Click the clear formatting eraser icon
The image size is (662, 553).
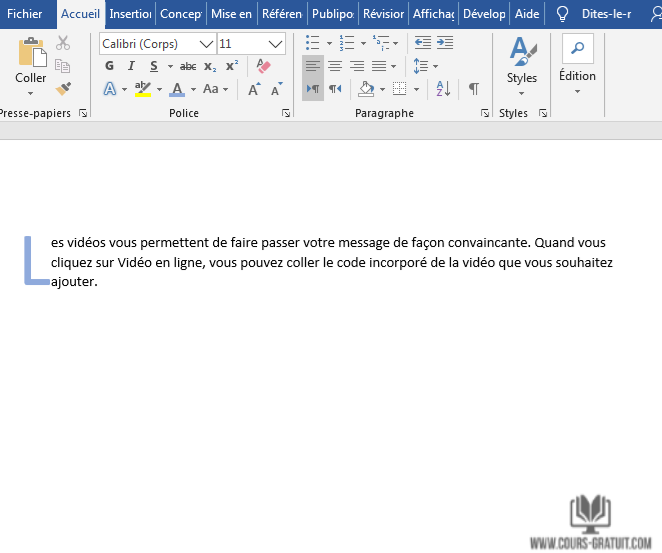(x=263, y=66)
